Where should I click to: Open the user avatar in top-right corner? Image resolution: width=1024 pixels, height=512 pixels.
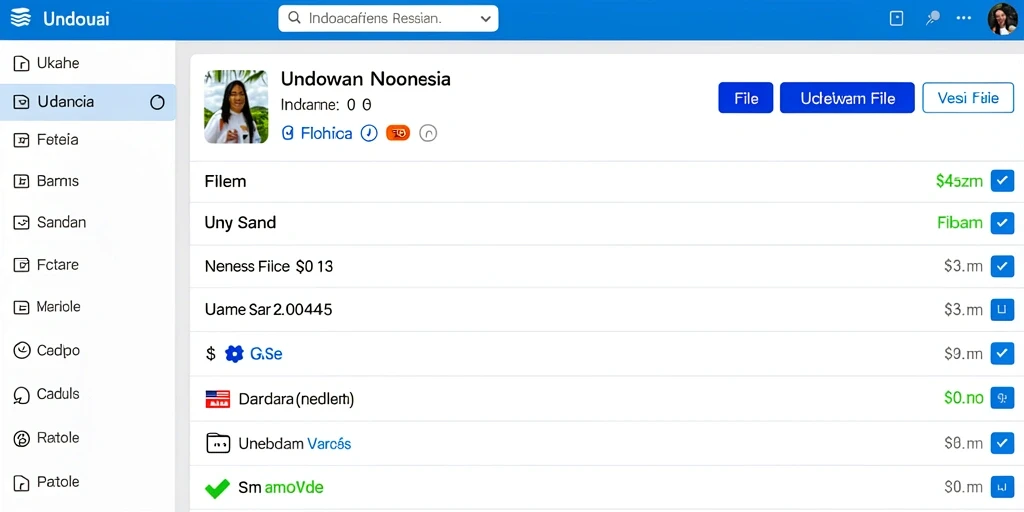pyautogui.click(x=1002, y=19)
